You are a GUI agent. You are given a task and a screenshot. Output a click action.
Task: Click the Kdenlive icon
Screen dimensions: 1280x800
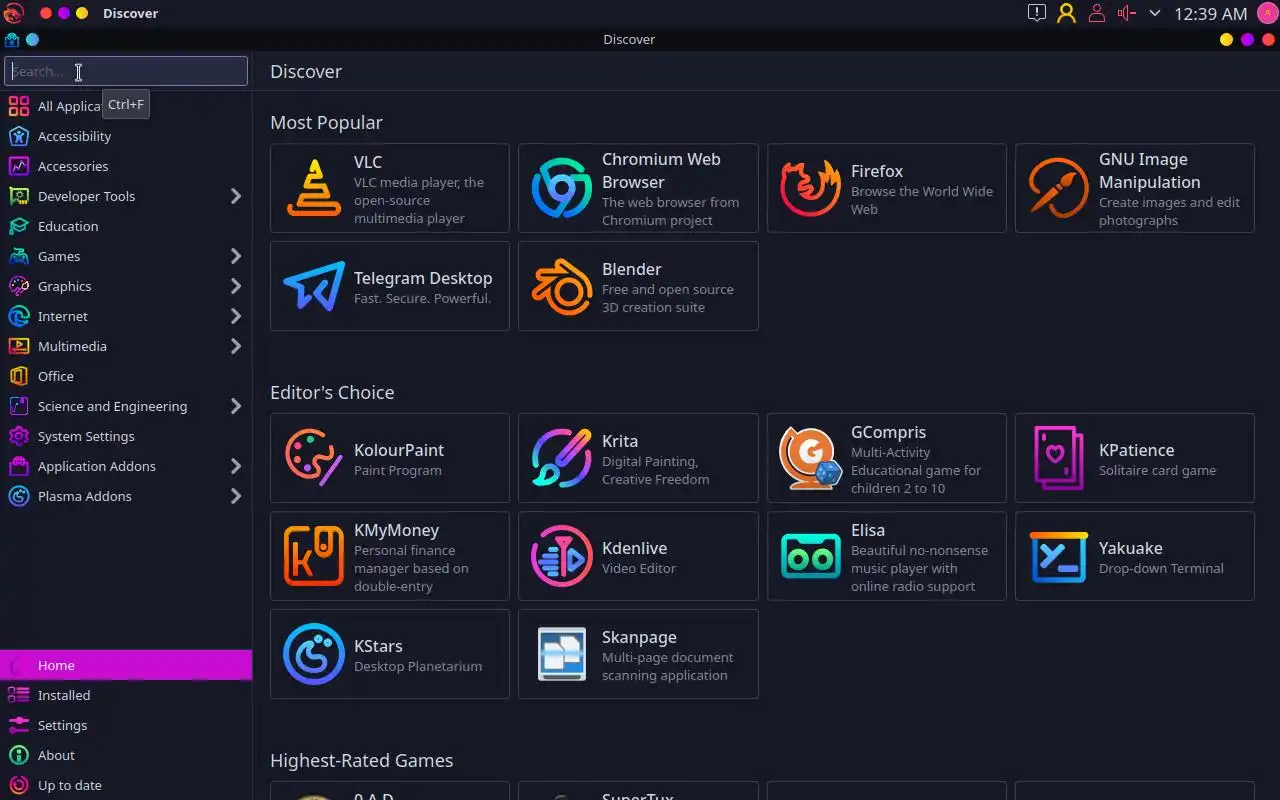click(562, 556)
